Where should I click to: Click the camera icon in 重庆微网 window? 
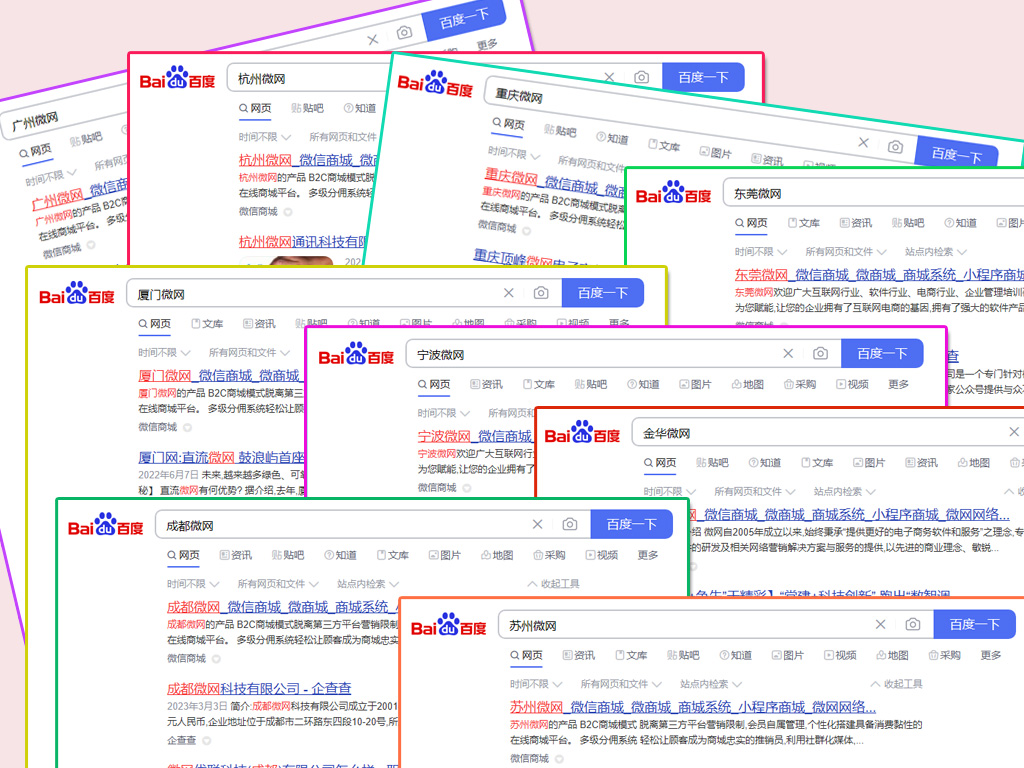895,147
